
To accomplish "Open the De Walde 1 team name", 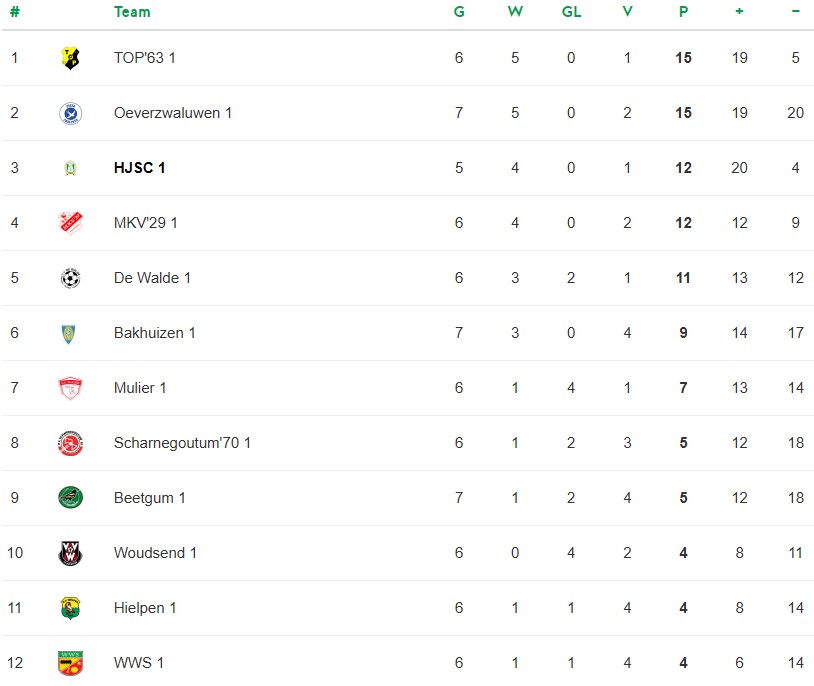I will point(152,278).
